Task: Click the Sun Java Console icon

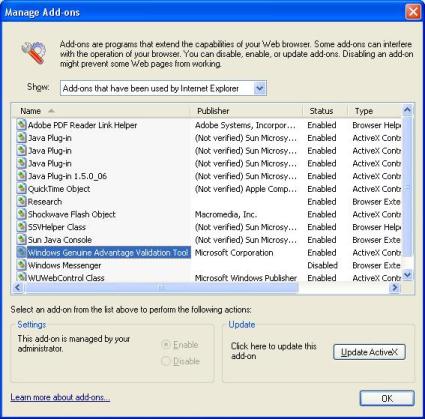Action: [21, 239]
